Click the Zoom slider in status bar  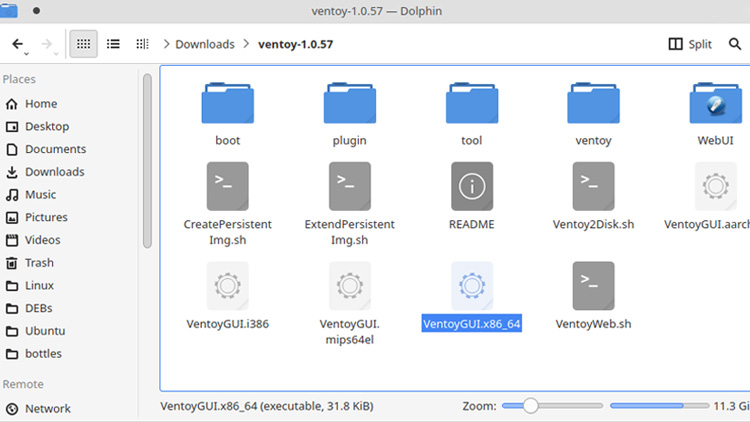click(x=530, y=406)
